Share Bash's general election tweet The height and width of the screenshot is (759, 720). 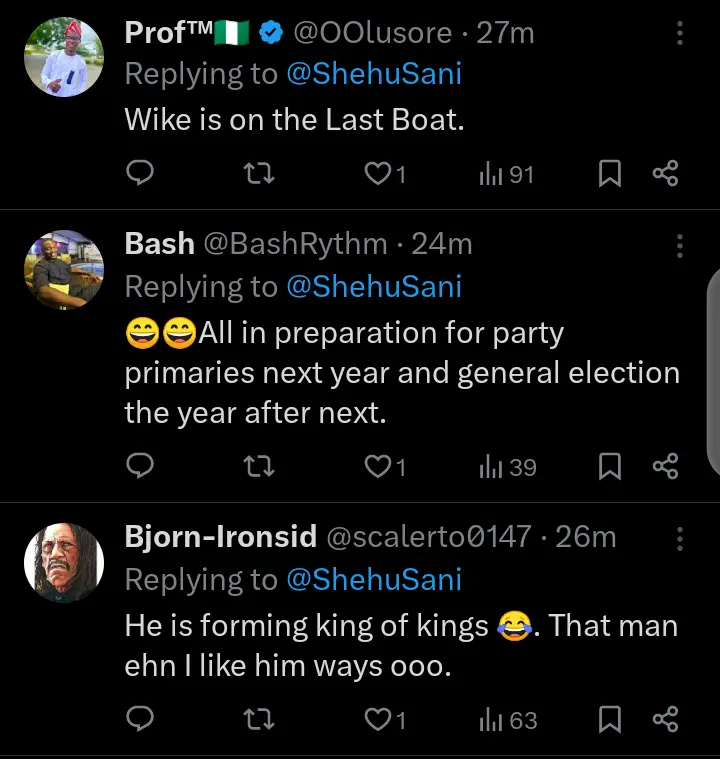click(x=666, y=467)
